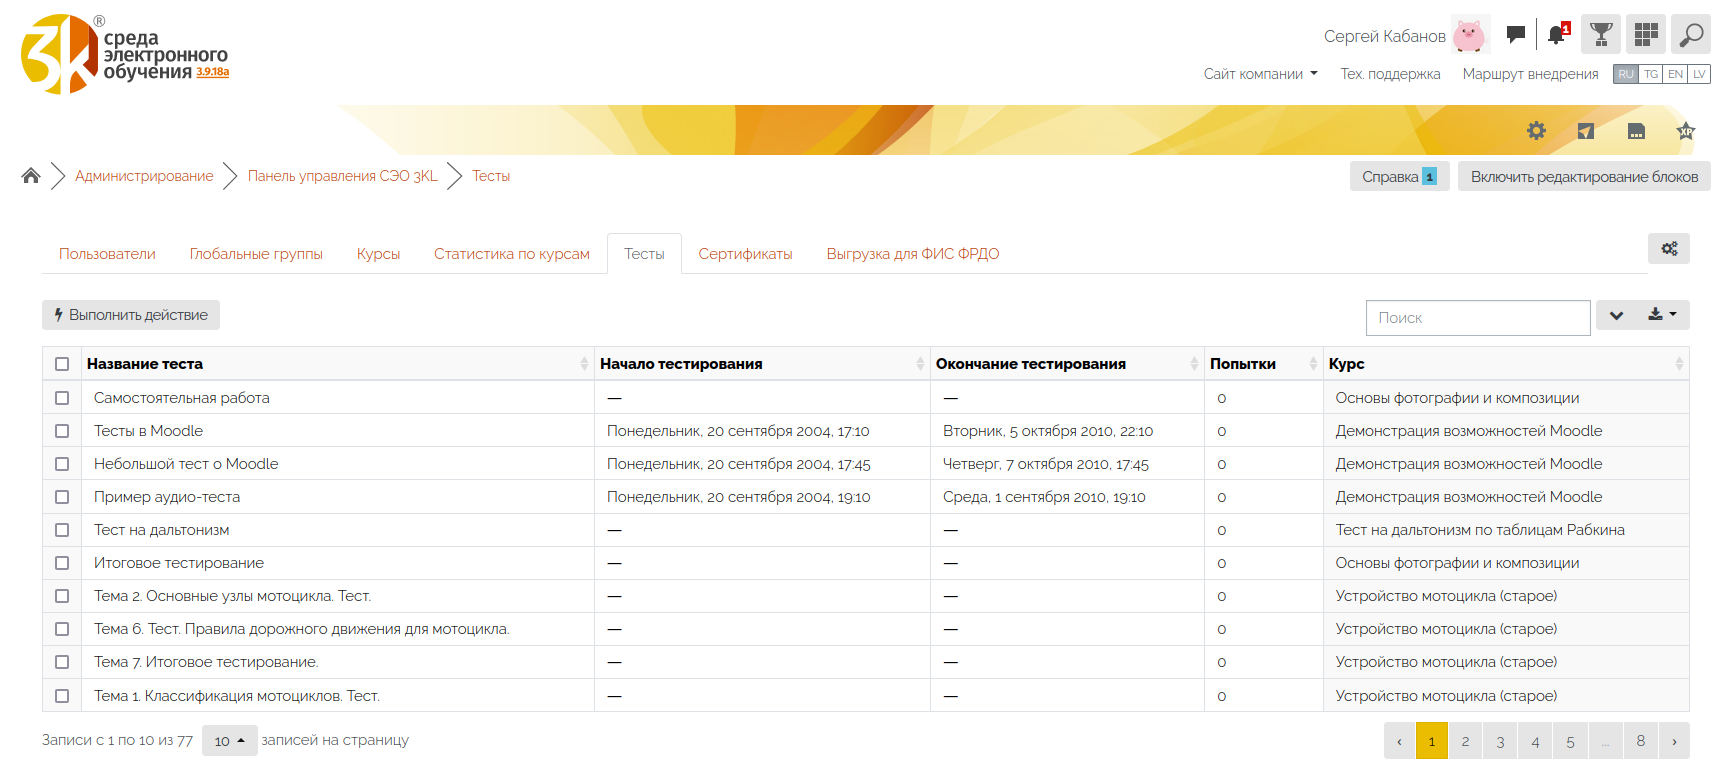Open the records per page dropdown
The width and height of the screenshot is (1721, 780).
229,741
